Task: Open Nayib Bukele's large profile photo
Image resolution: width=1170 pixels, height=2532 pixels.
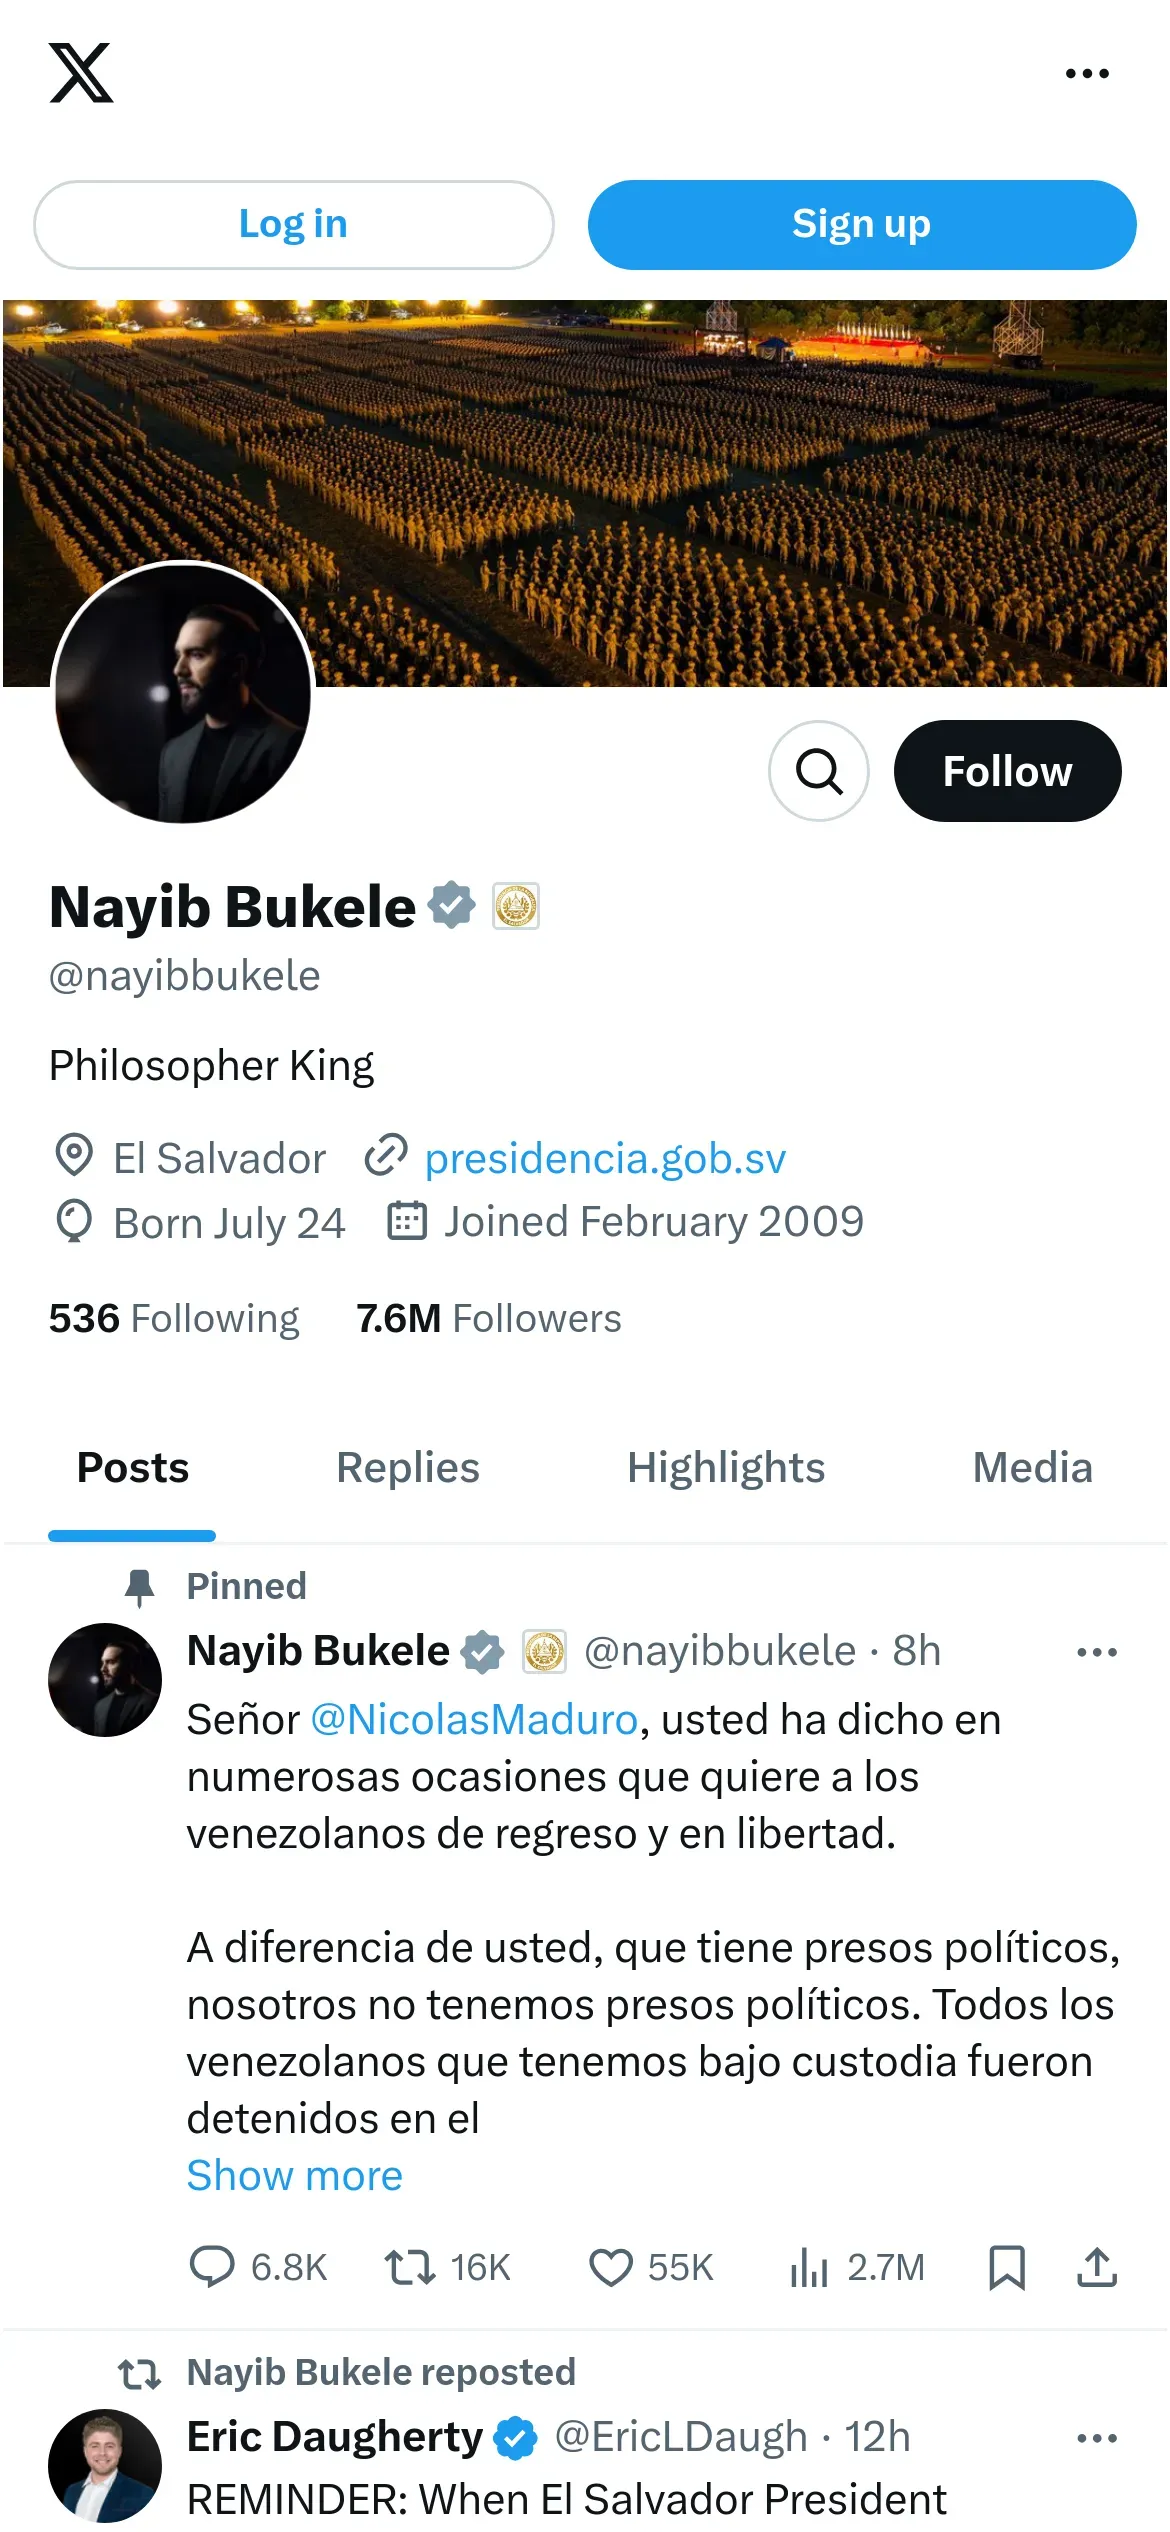Action: [x=183, y=693]
